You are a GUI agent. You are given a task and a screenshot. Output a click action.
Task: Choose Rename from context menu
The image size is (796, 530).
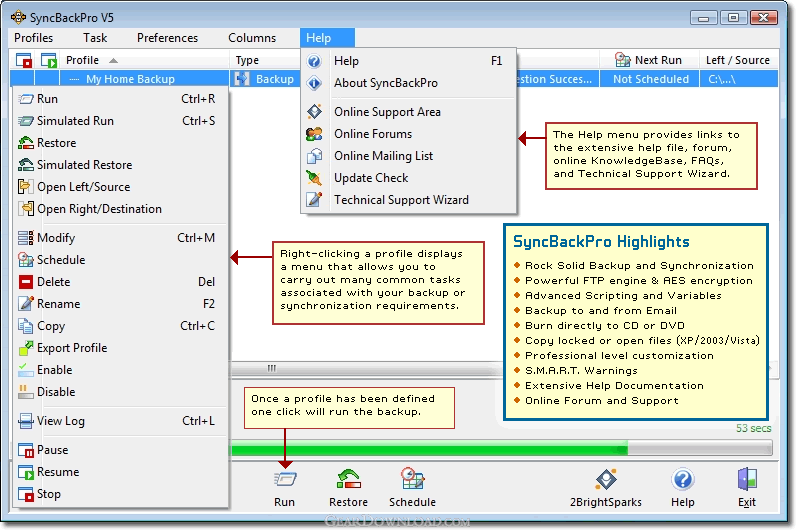[120, 304]
